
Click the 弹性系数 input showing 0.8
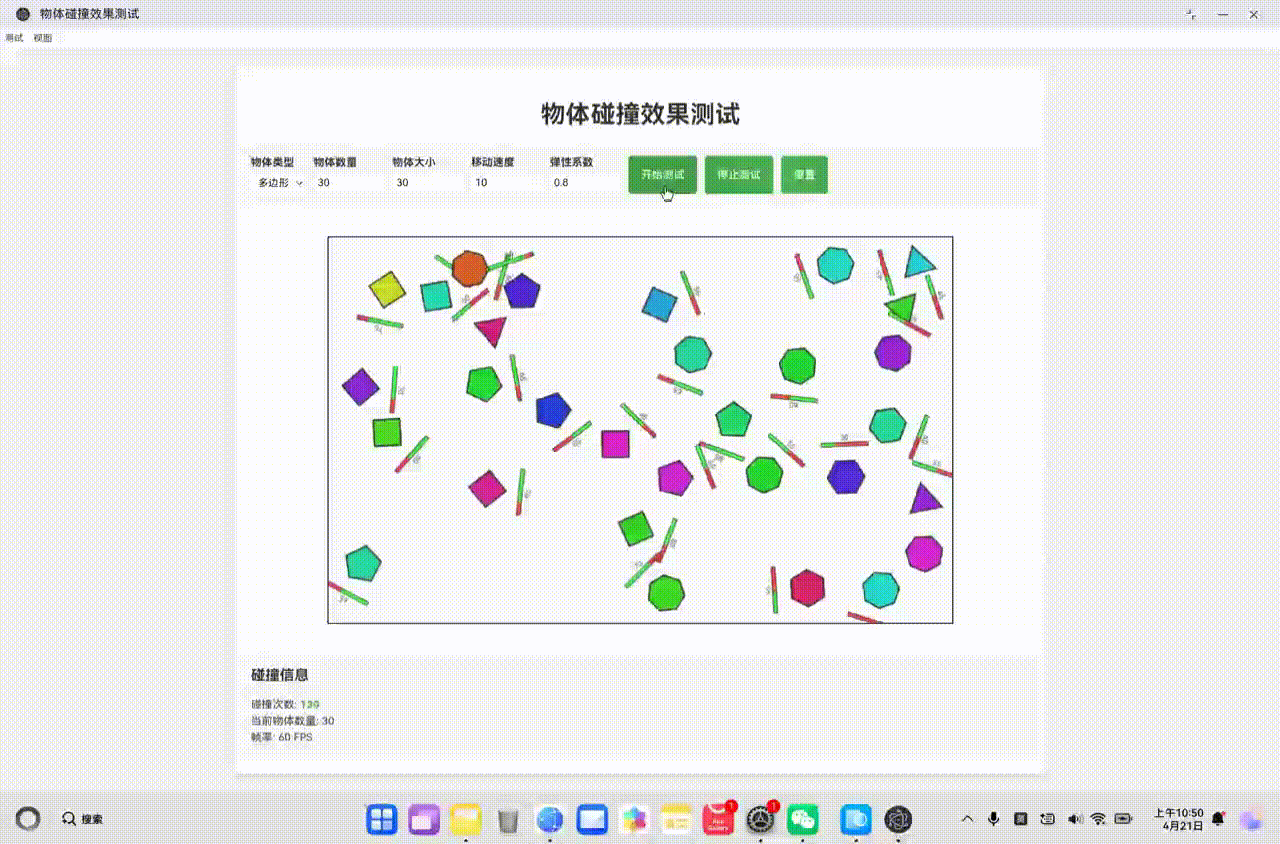coord(580,182)
